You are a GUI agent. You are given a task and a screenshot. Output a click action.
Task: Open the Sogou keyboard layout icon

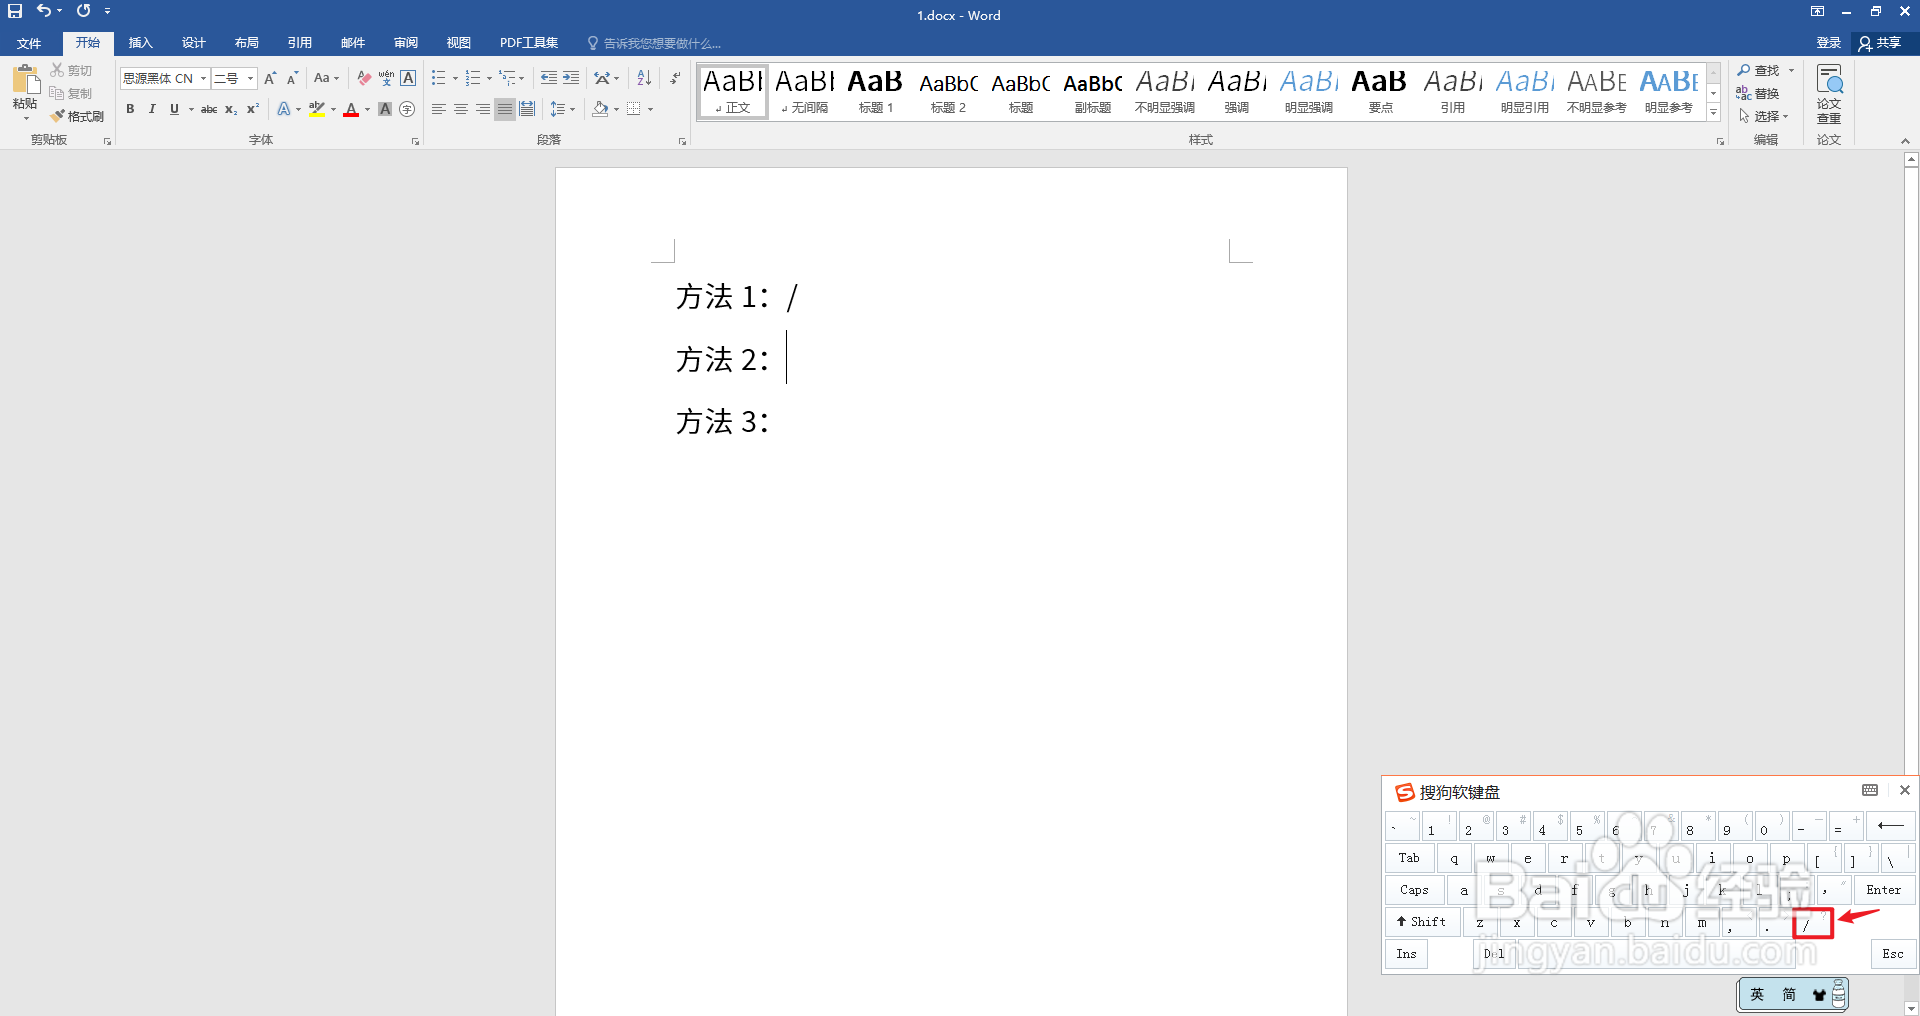(x=1869, y=790)
